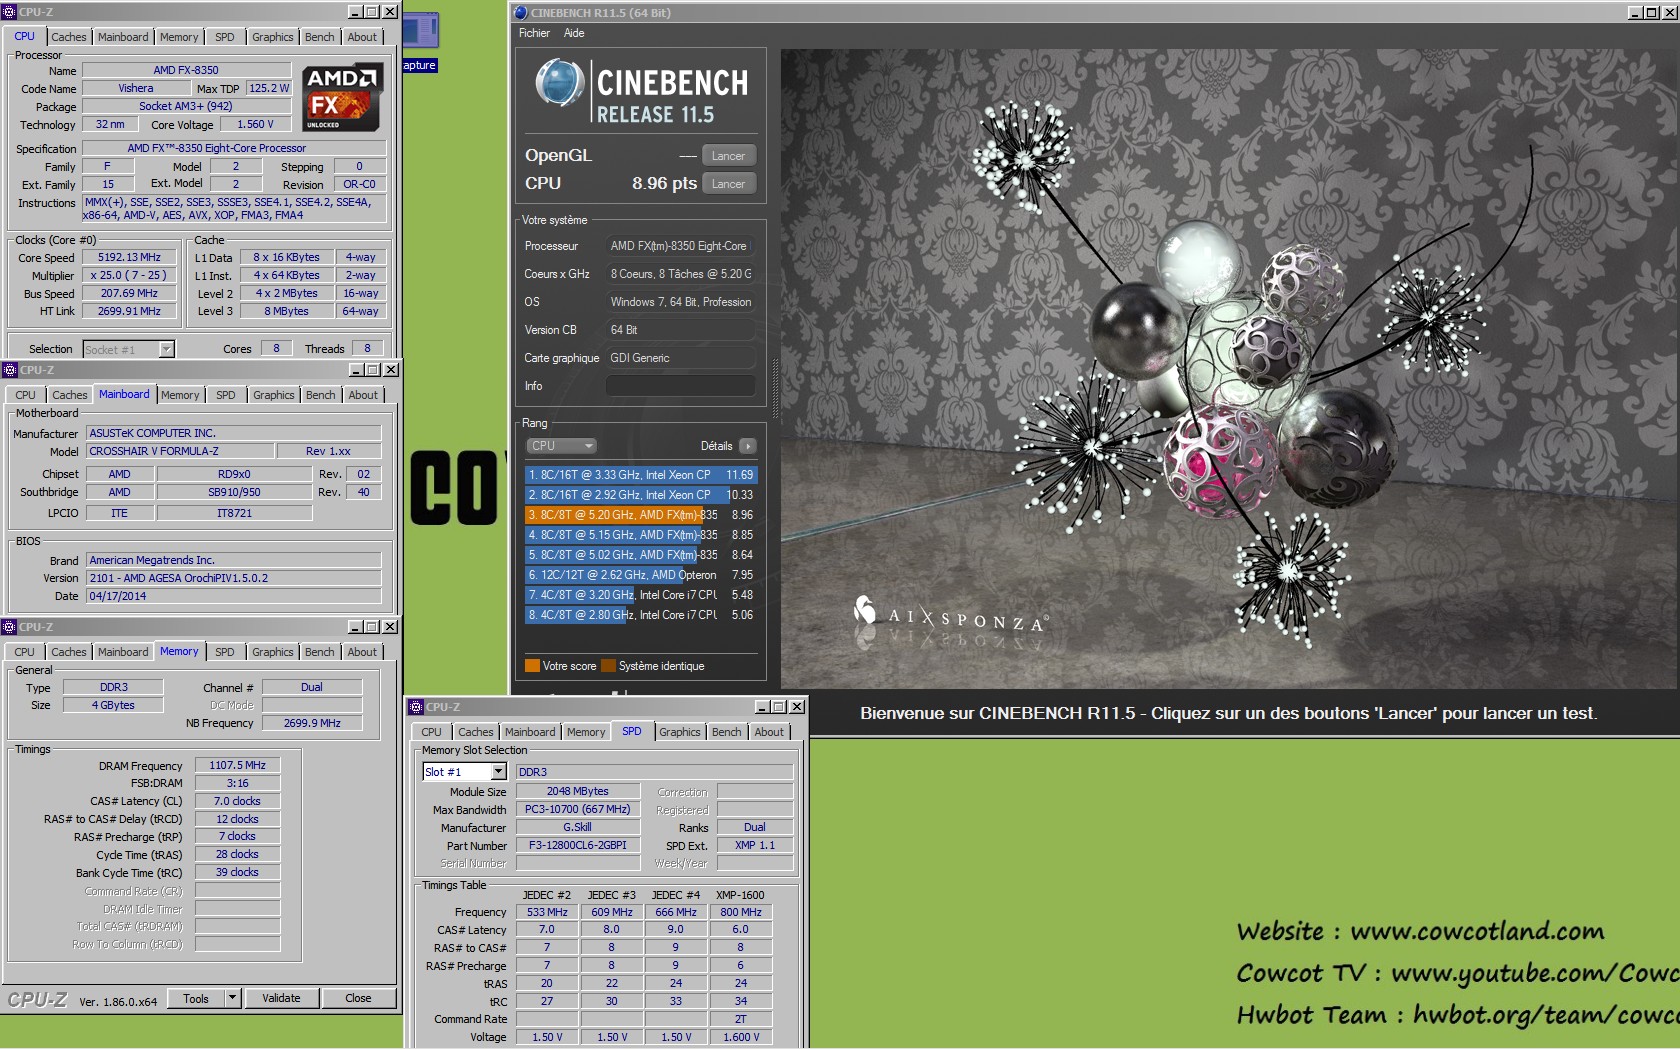Click the Max Bandwidth value 'PC3-10700 (667 MHz)'

point(578,809)
